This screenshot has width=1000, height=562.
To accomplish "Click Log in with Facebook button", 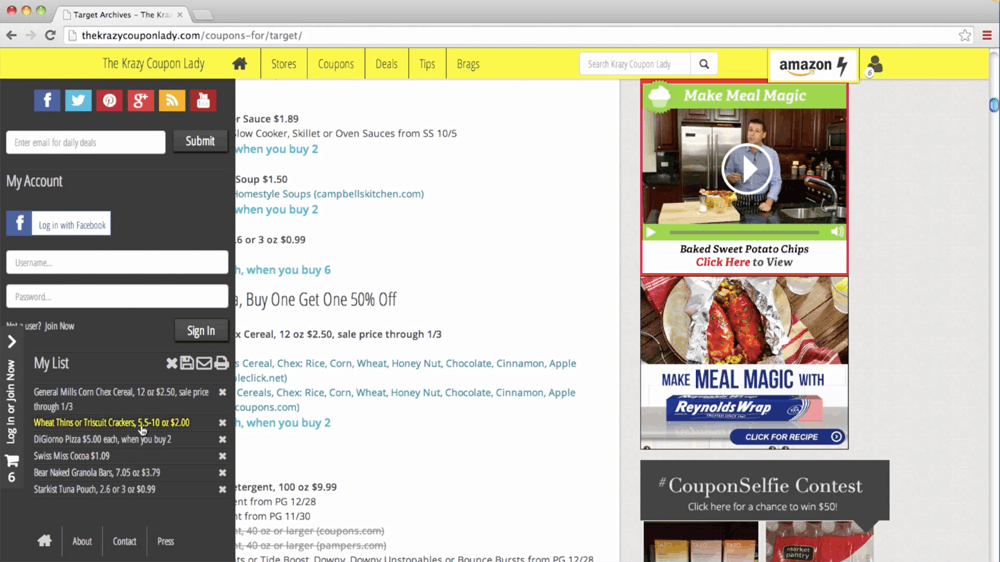I will coord(59,224).
